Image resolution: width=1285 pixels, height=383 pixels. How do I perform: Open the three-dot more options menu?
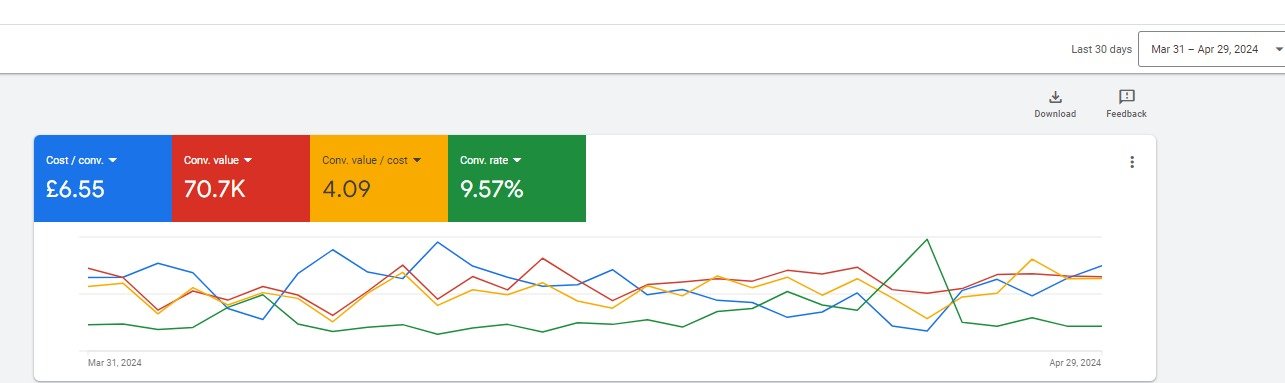pyautogui.click(x=1132, y=162)
